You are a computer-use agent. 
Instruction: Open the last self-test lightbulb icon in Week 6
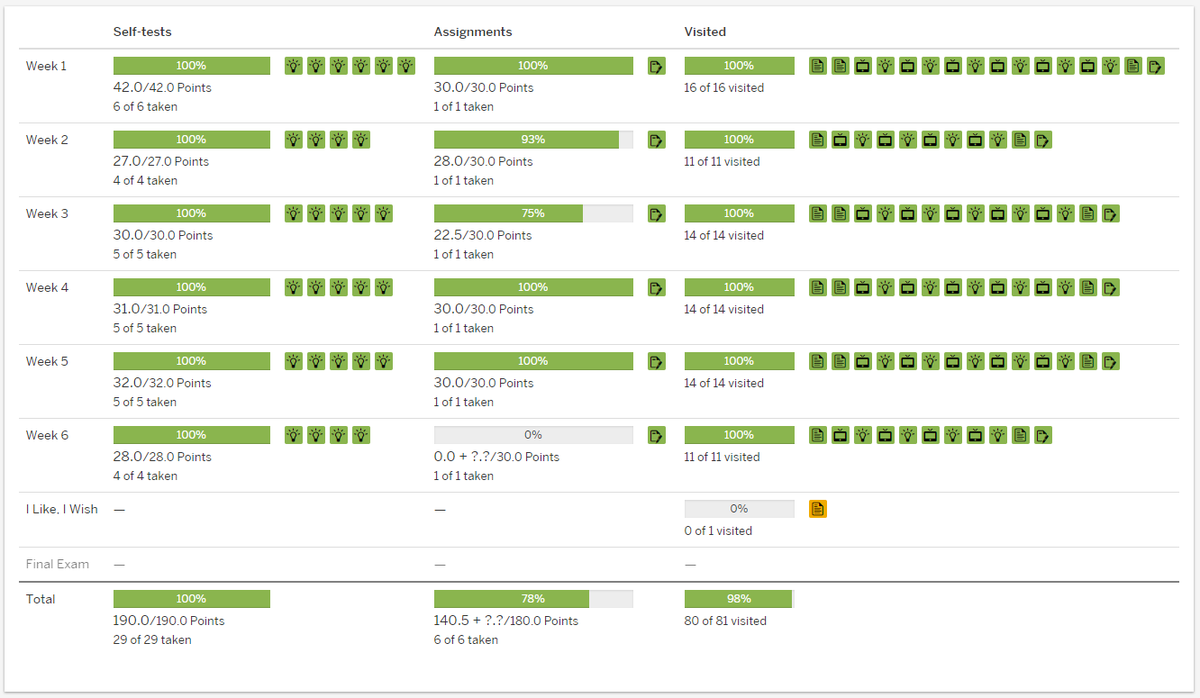(x=361, y=436)
